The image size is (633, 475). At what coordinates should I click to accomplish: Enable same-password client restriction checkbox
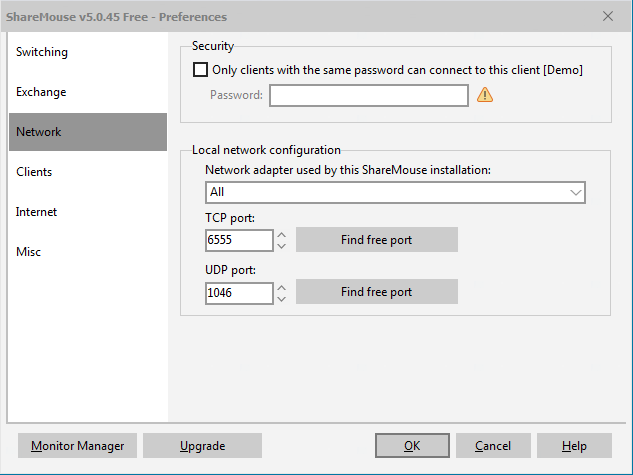tap(200, 70)
